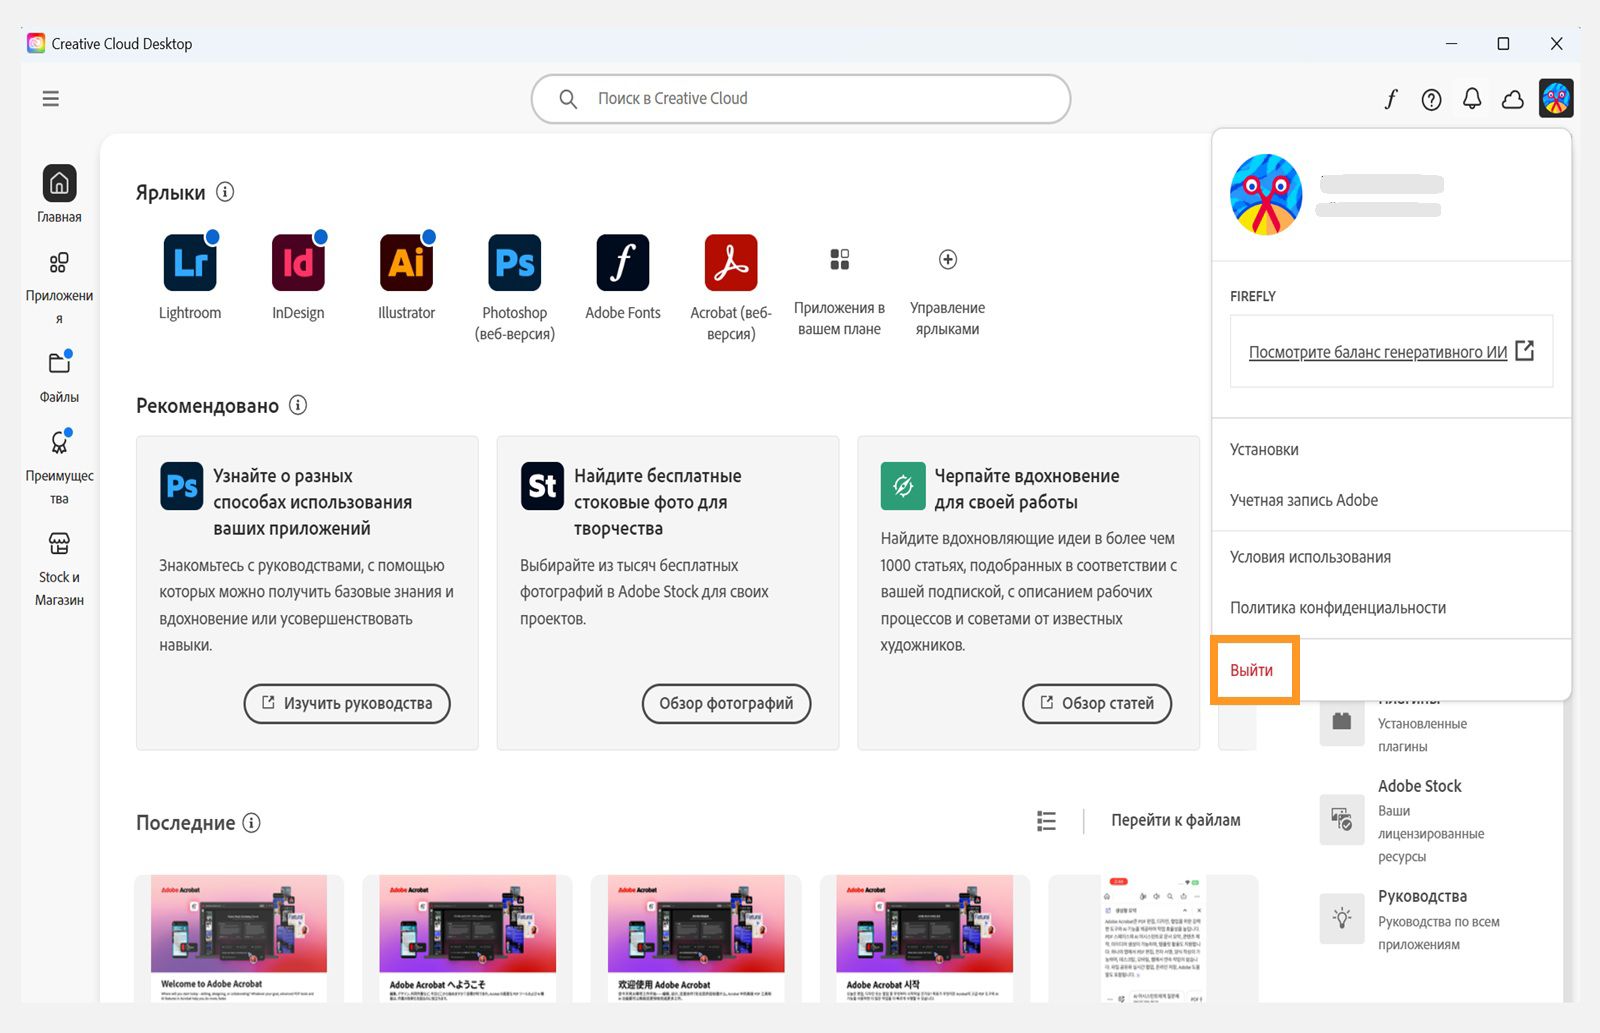The width and height of the screenshot is (1600, 1033).
Task: Open the Файлы sidebar icon
Action: 59,362
